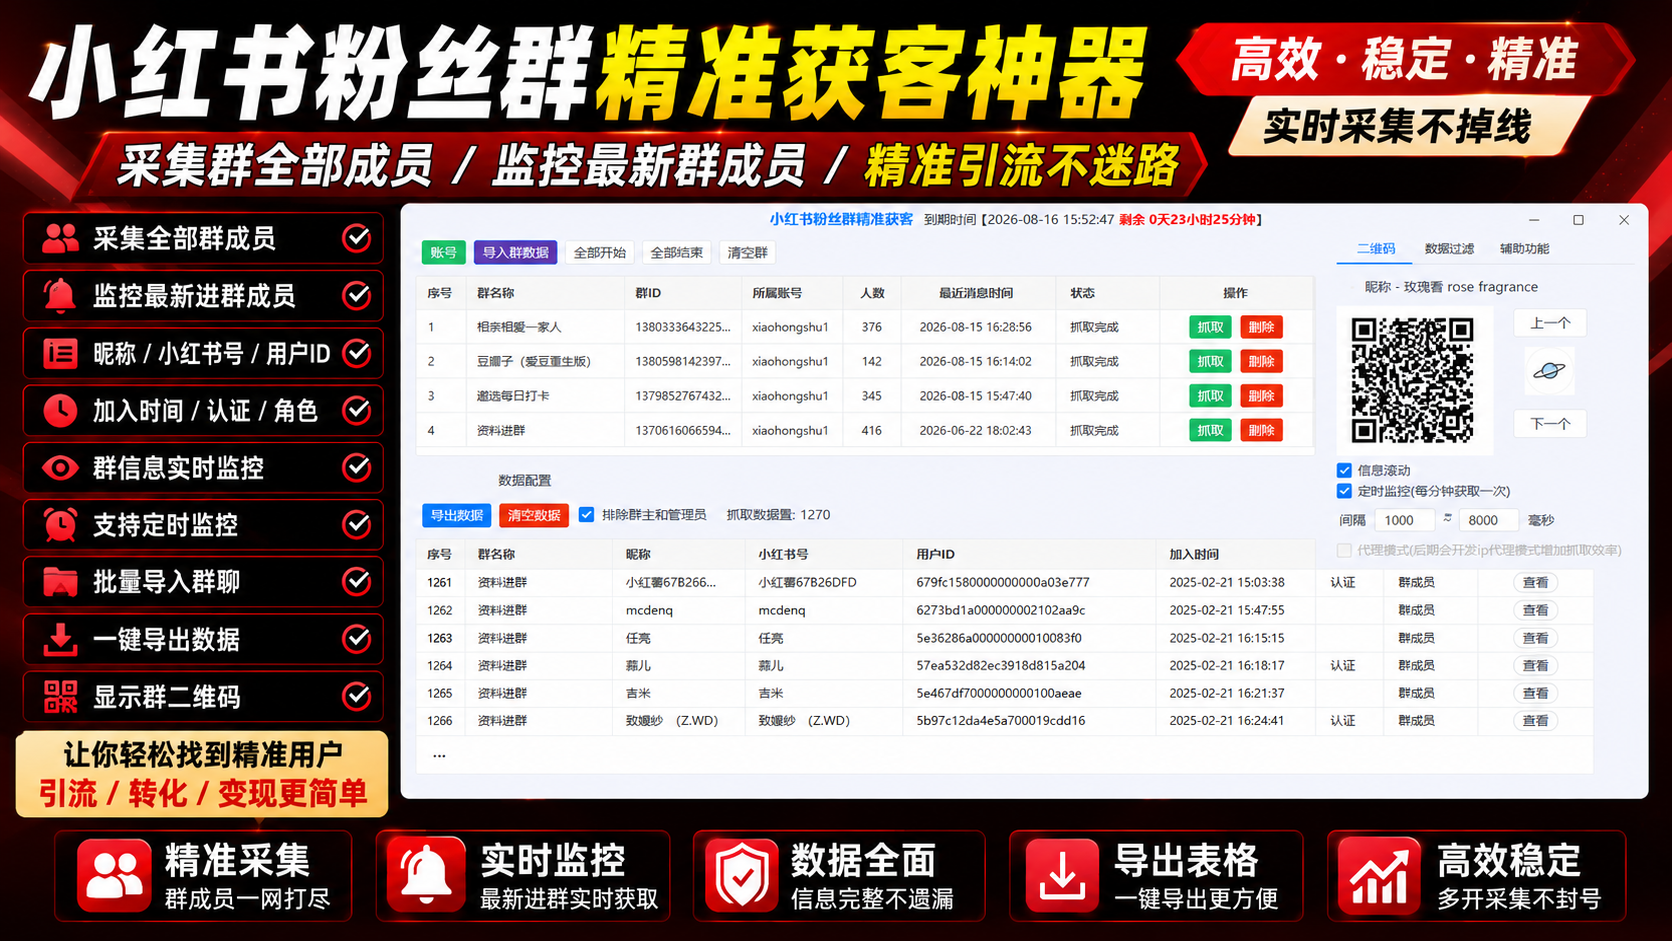
Task: Show next QR code with 下一个
Action: (1550, 424)
